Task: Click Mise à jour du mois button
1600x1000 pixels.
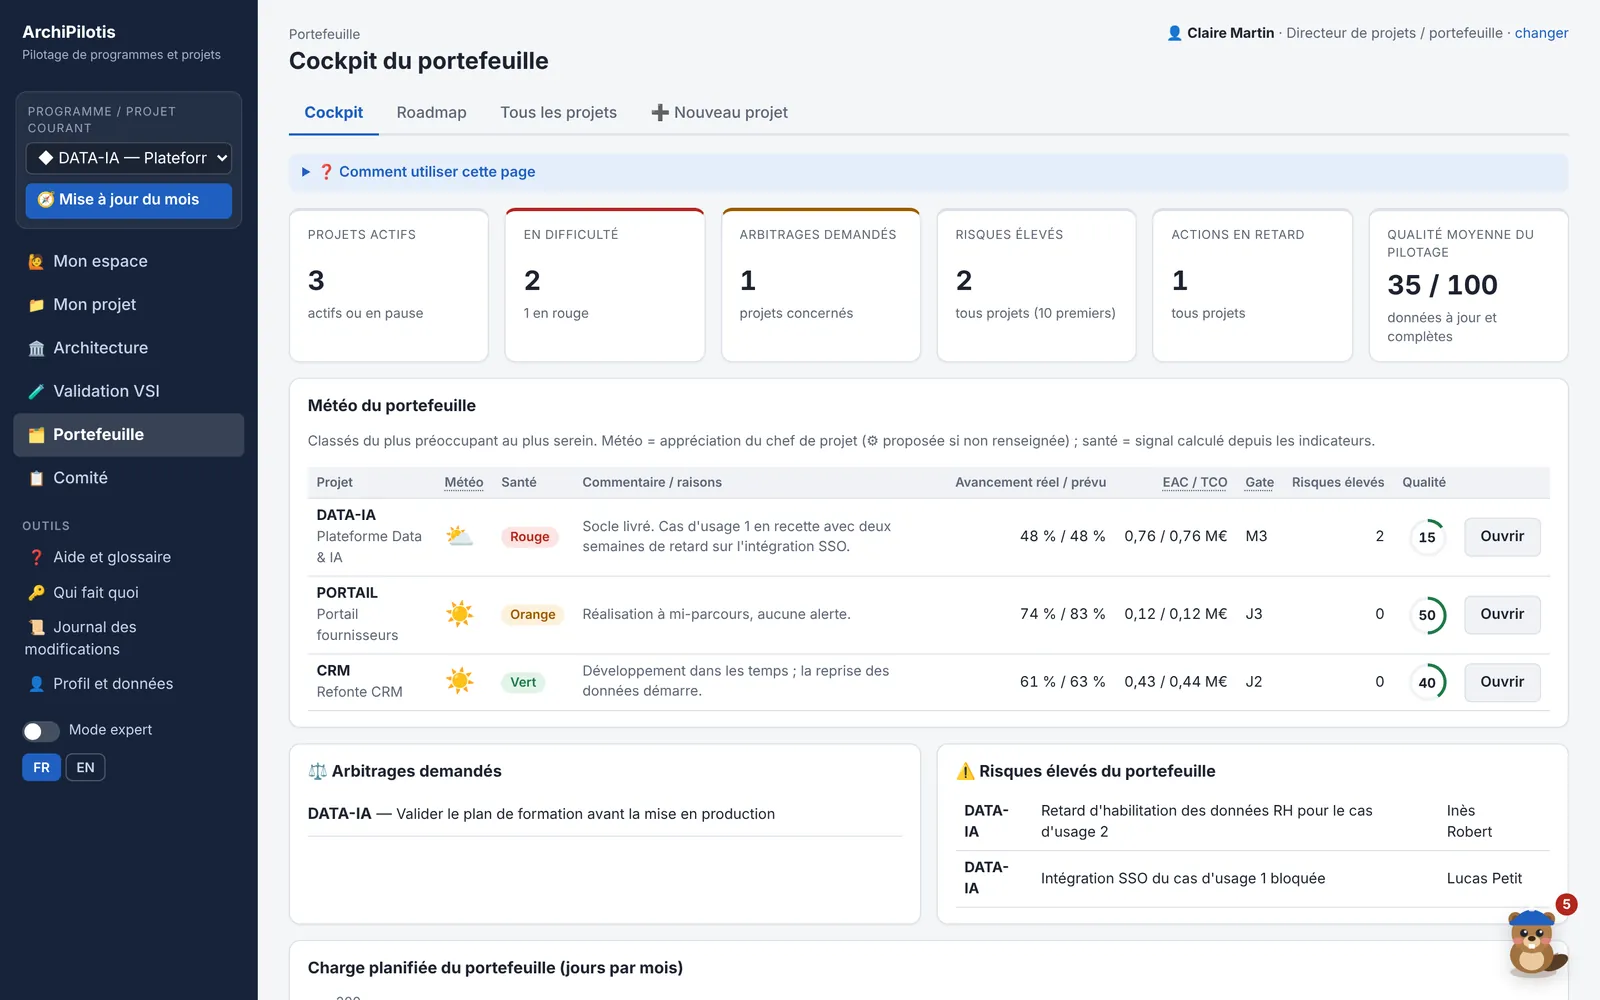Action: [x=129, y=200]
